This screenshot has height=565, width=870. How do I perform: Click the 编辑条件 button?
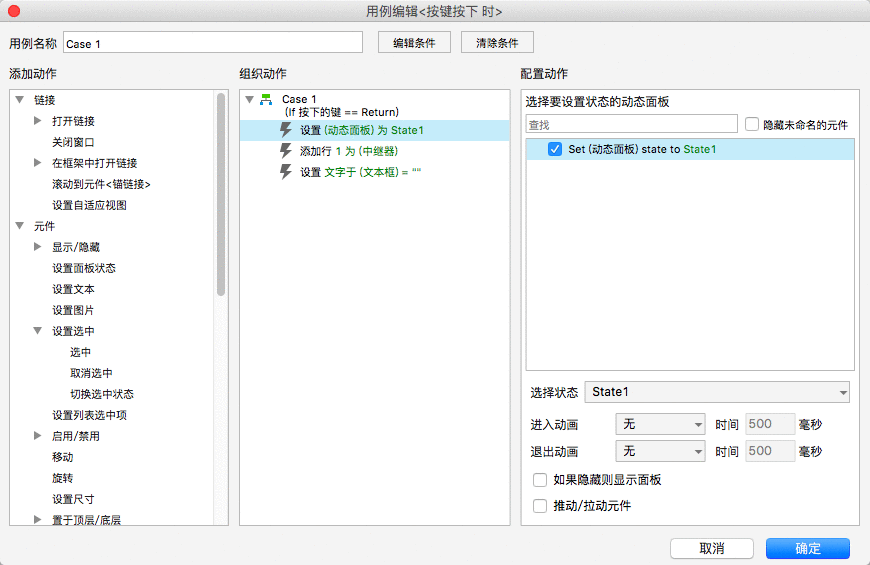point(414,43)
